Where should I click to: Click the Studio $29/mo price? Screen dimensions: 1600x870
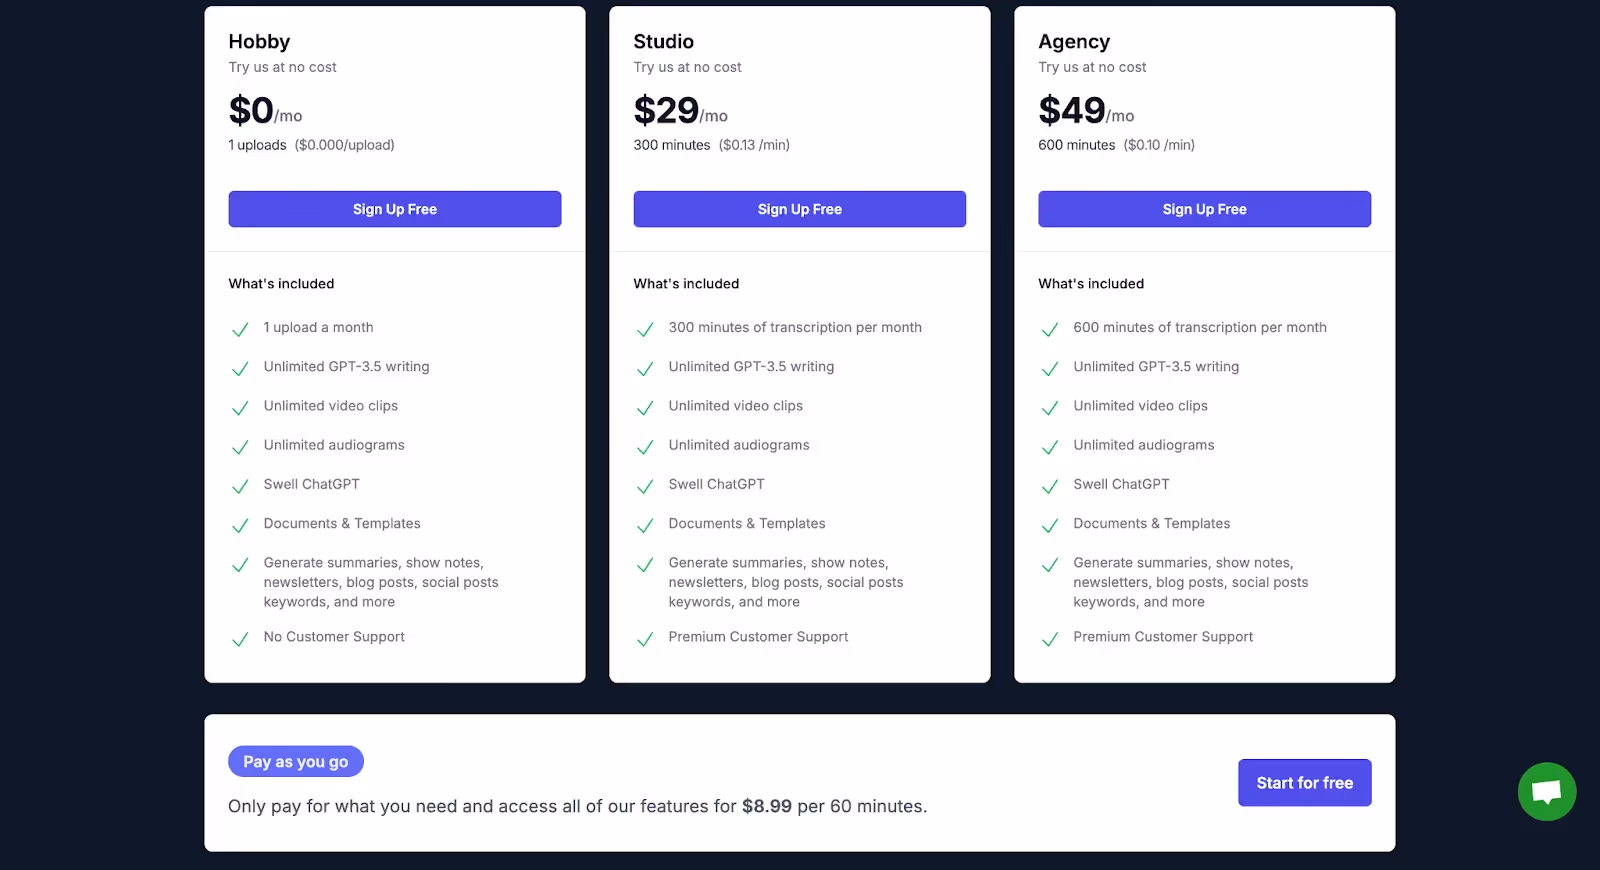(x=681, y=110)
